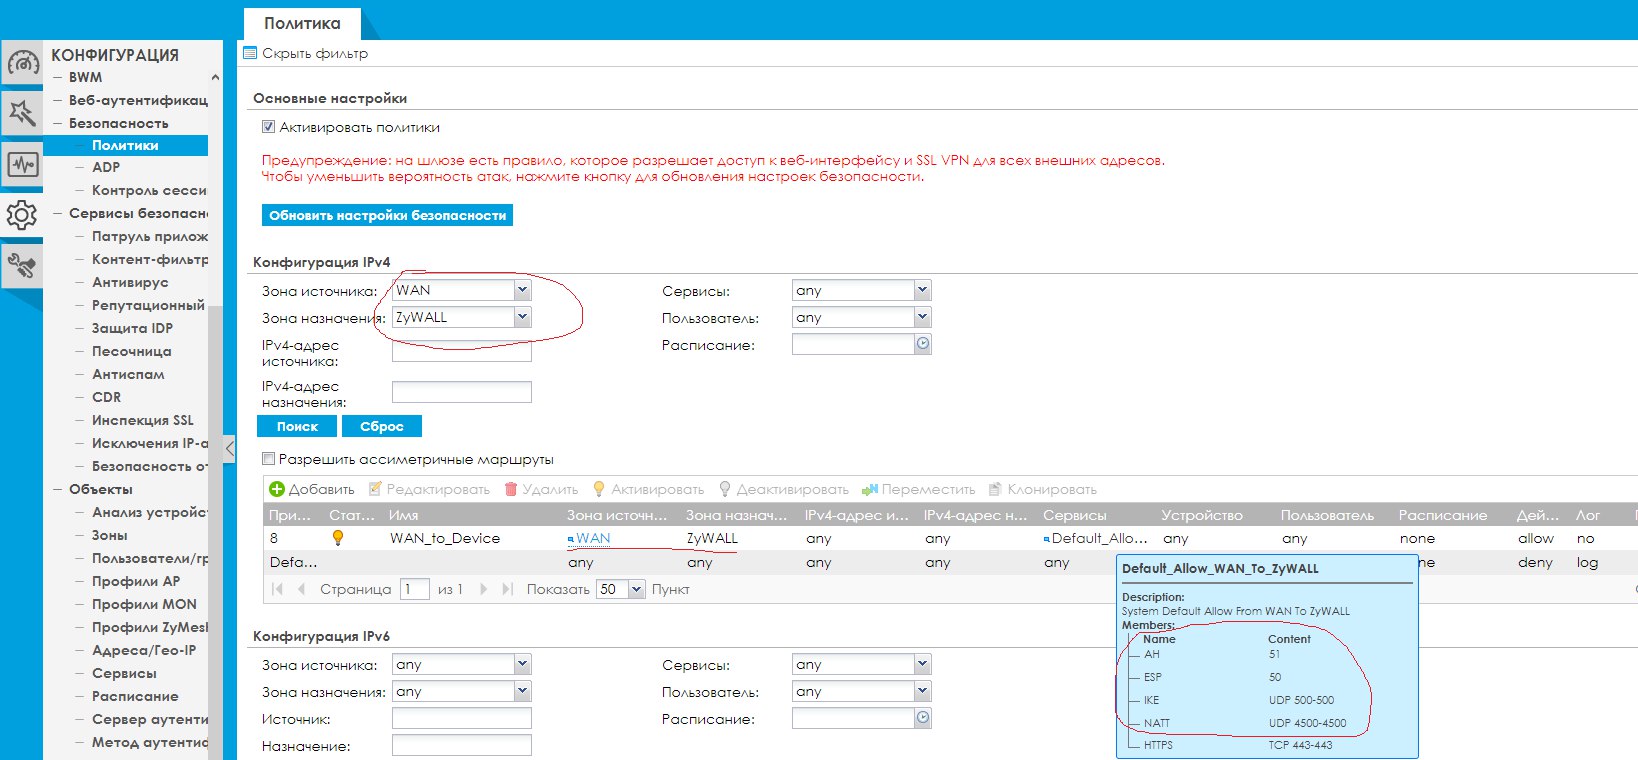
Task: Open the IPv6 Расписание clock picker icon
Action: point(923,718)
